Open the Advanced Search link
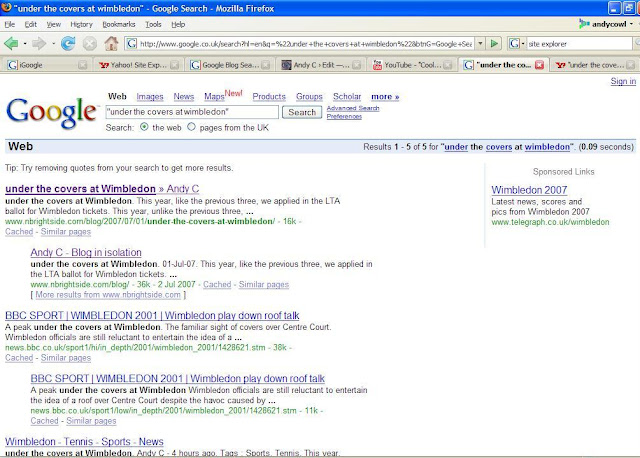The width and height of the screenshot is (640, 458). tap(353, 108)
